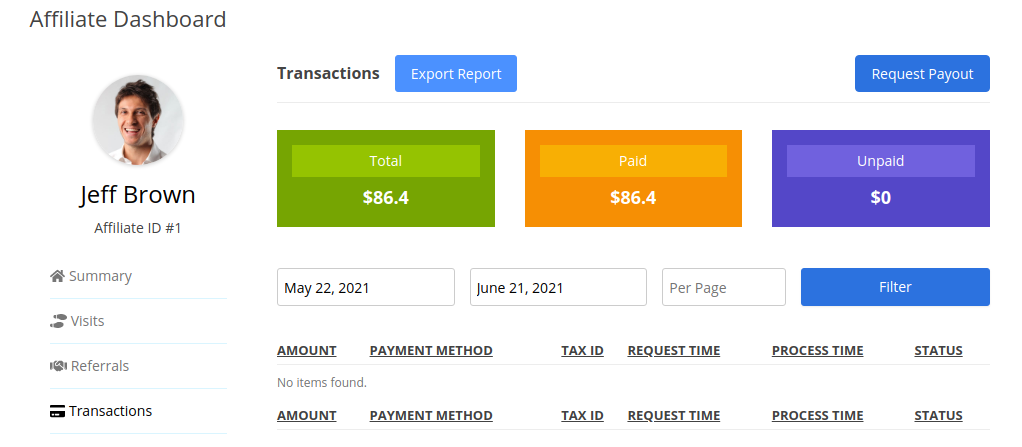Sort by top STATUS column header
Screen dimensions: 1022x447
[x=938, y=351]
